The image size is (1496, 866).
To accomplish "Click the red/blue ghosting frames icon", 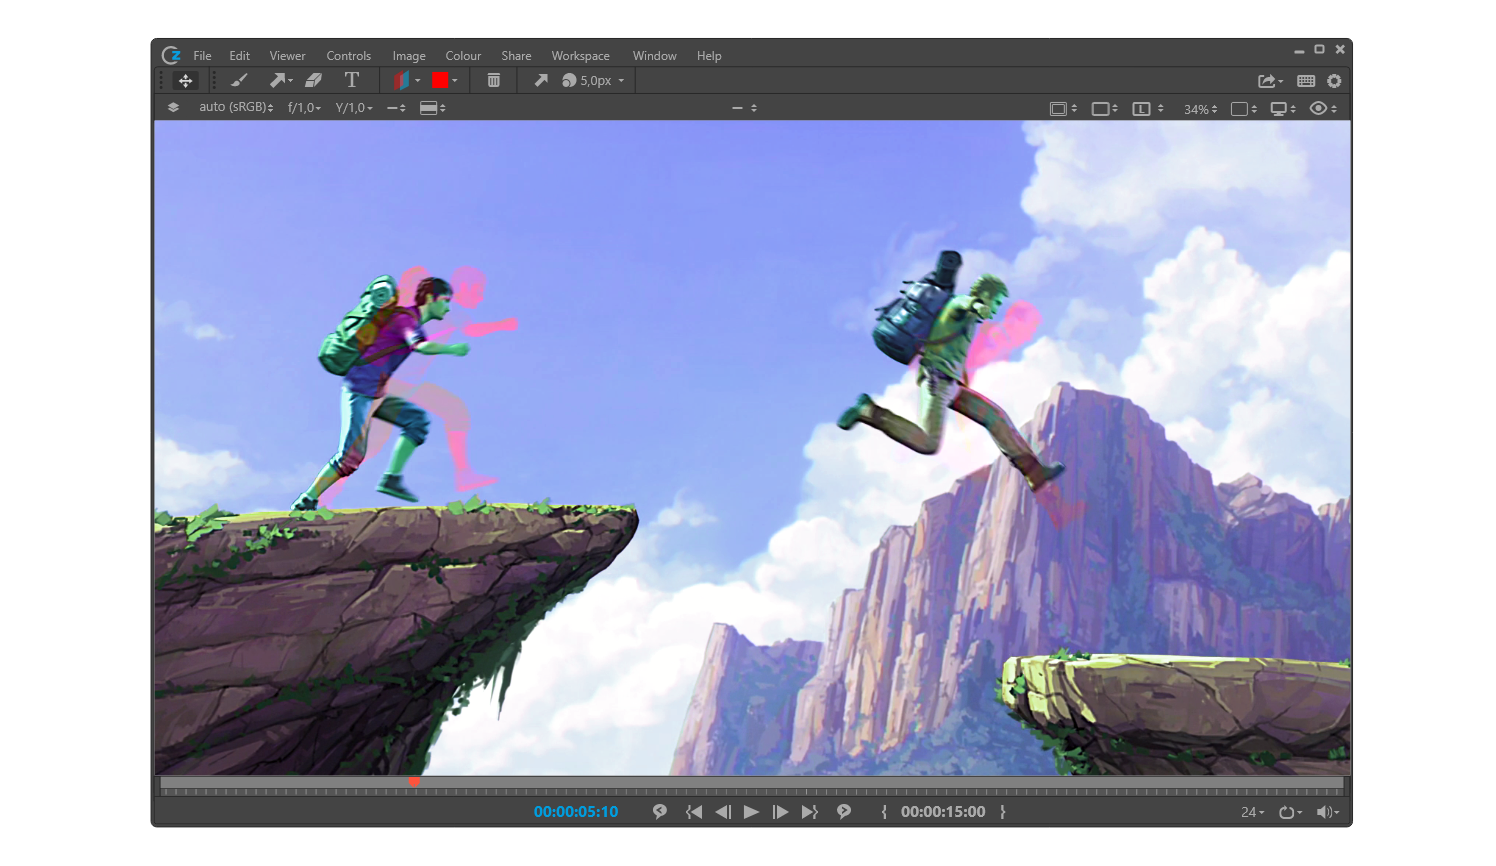I will (x=401, y=80).
